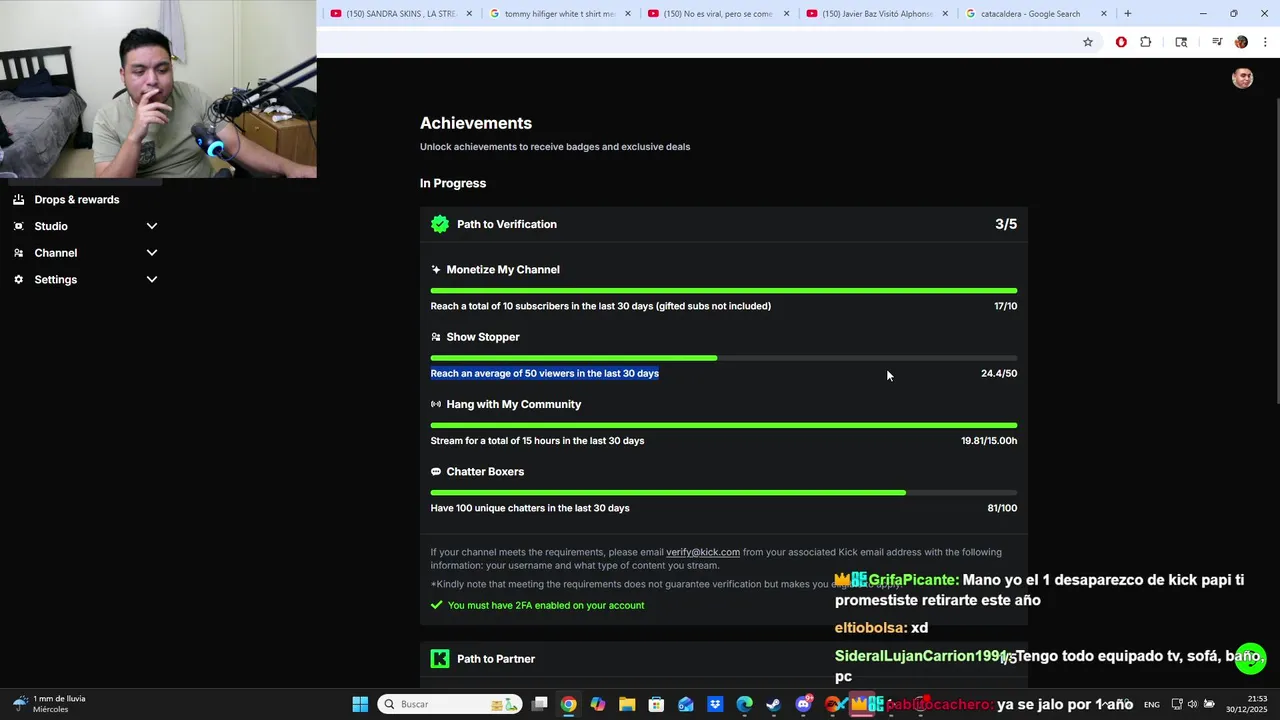Image resolution: width=1280 pixels, height=720 pixels.
Task: Open the Chrome profile avatar
Action: pyautogui.click(x=1241, y=42)
